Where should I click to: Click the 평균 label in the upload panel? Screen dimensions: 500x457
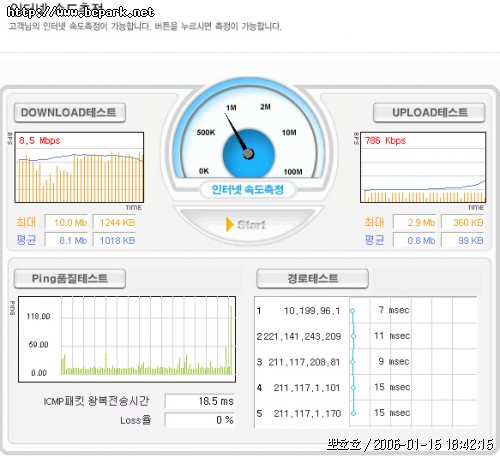pos(374,240)
